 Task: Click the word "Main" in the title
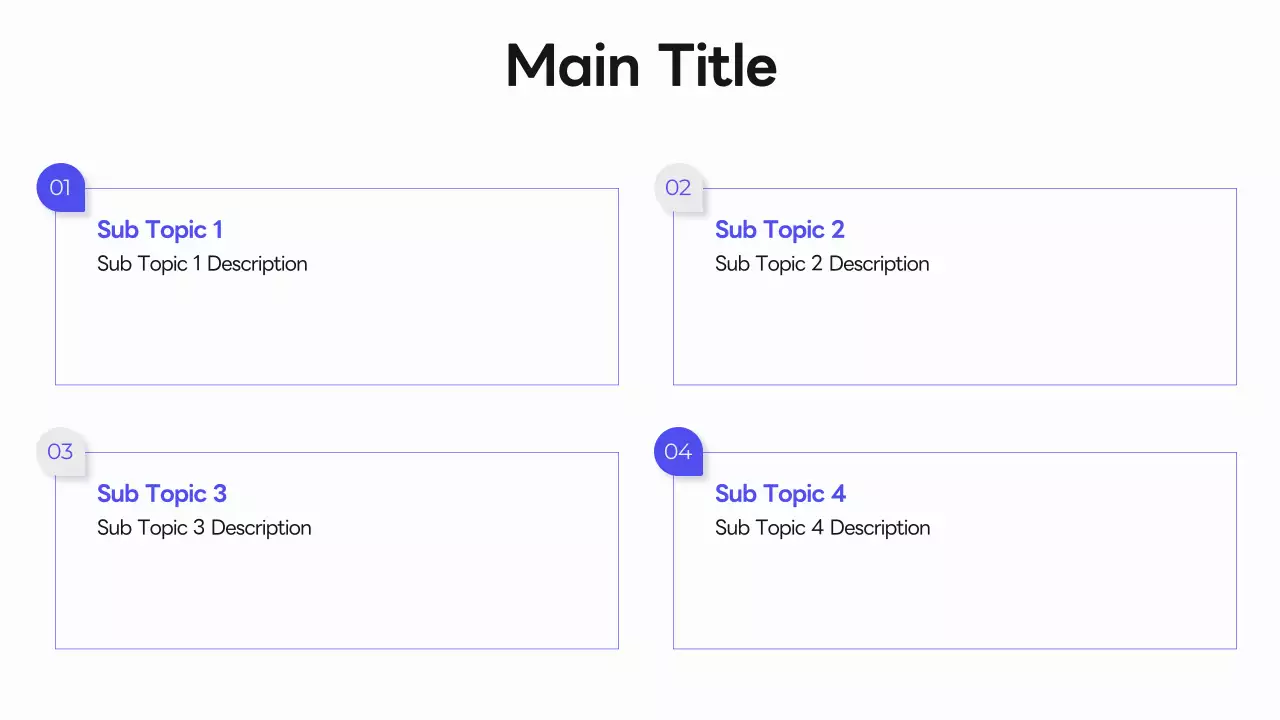573,66
